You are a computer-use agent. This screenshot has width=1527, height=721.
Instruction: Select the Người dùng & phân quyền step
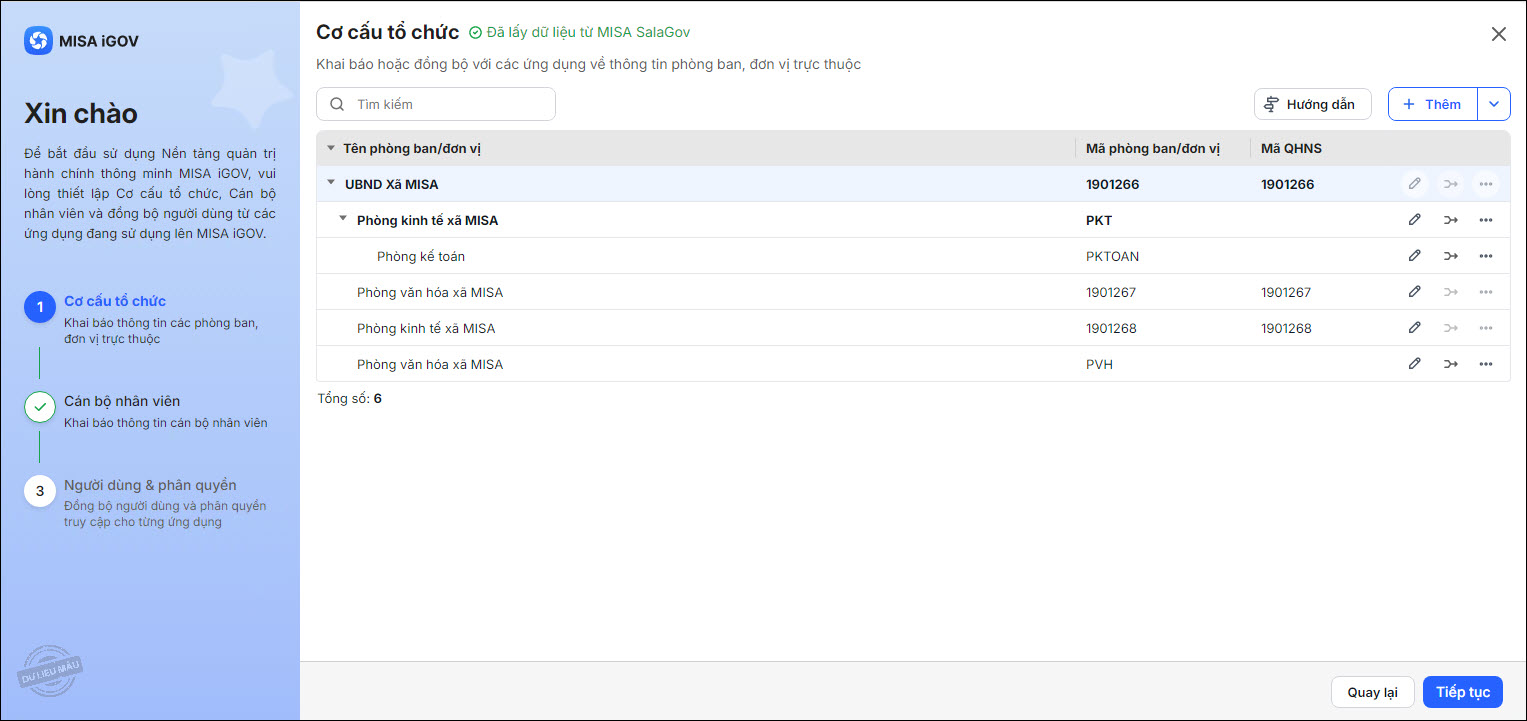pyautogui.click(x=150, y=485)
